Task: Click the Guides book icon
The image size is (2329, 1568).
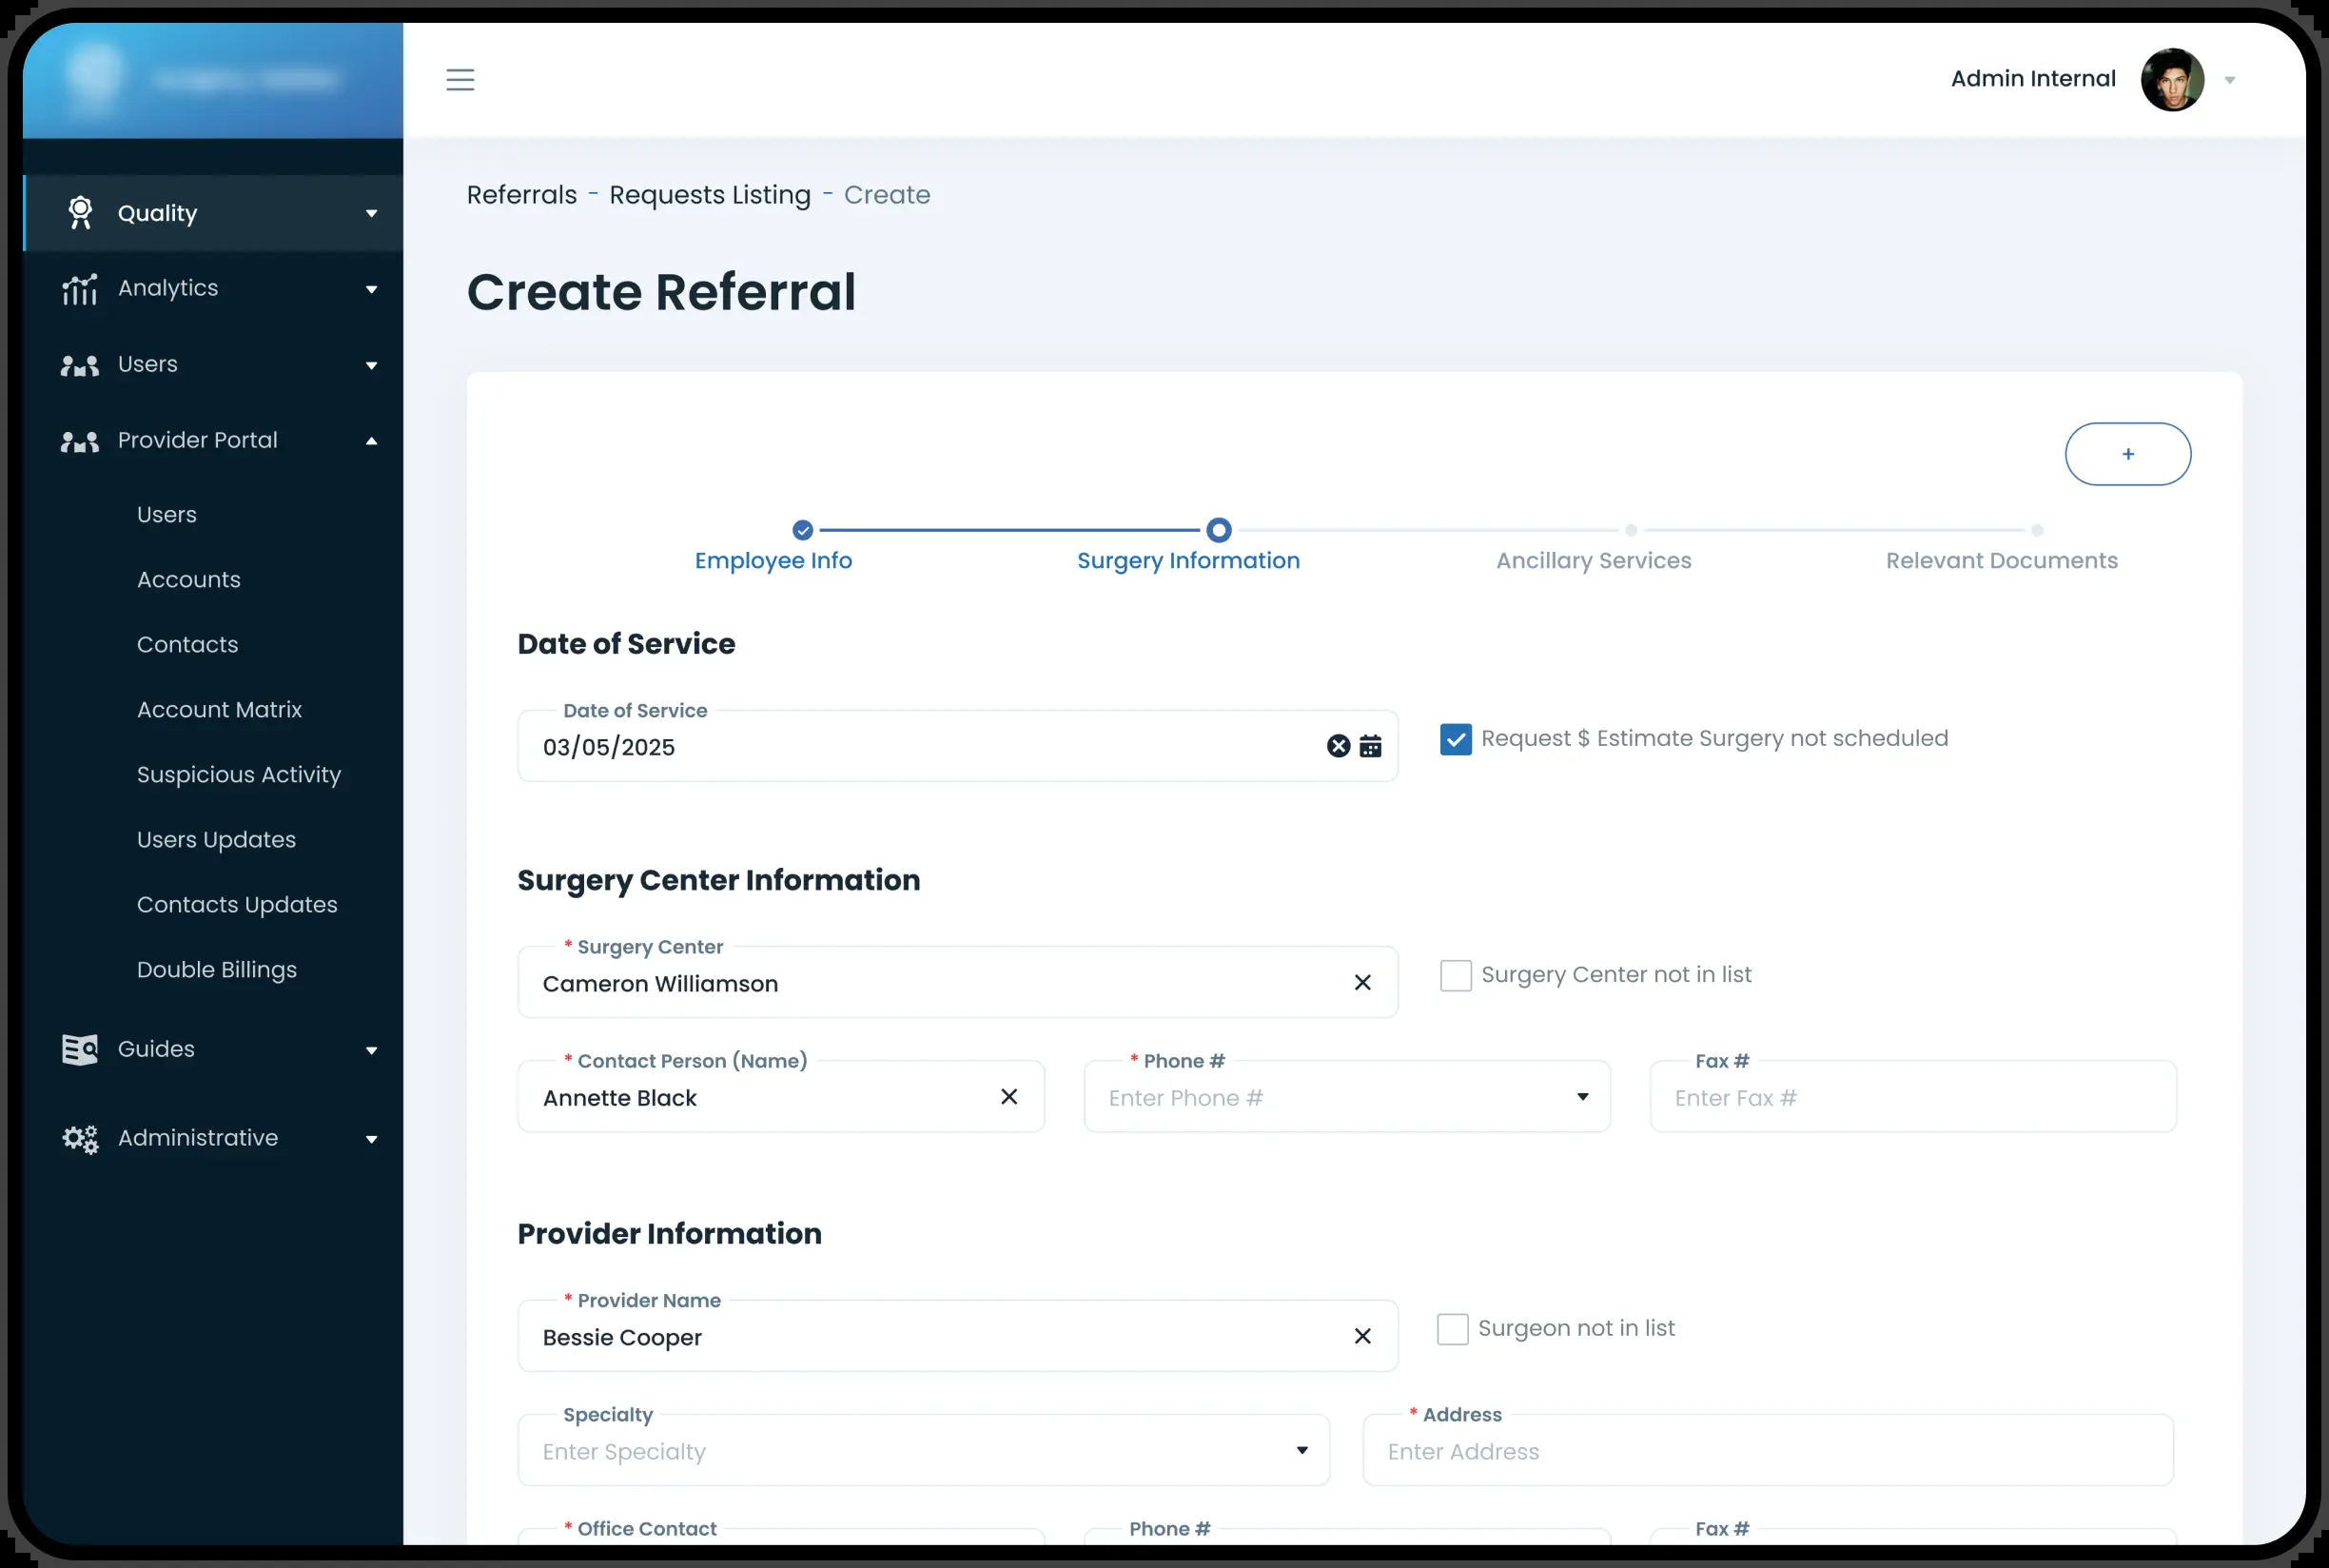Action: point(80,1049)
